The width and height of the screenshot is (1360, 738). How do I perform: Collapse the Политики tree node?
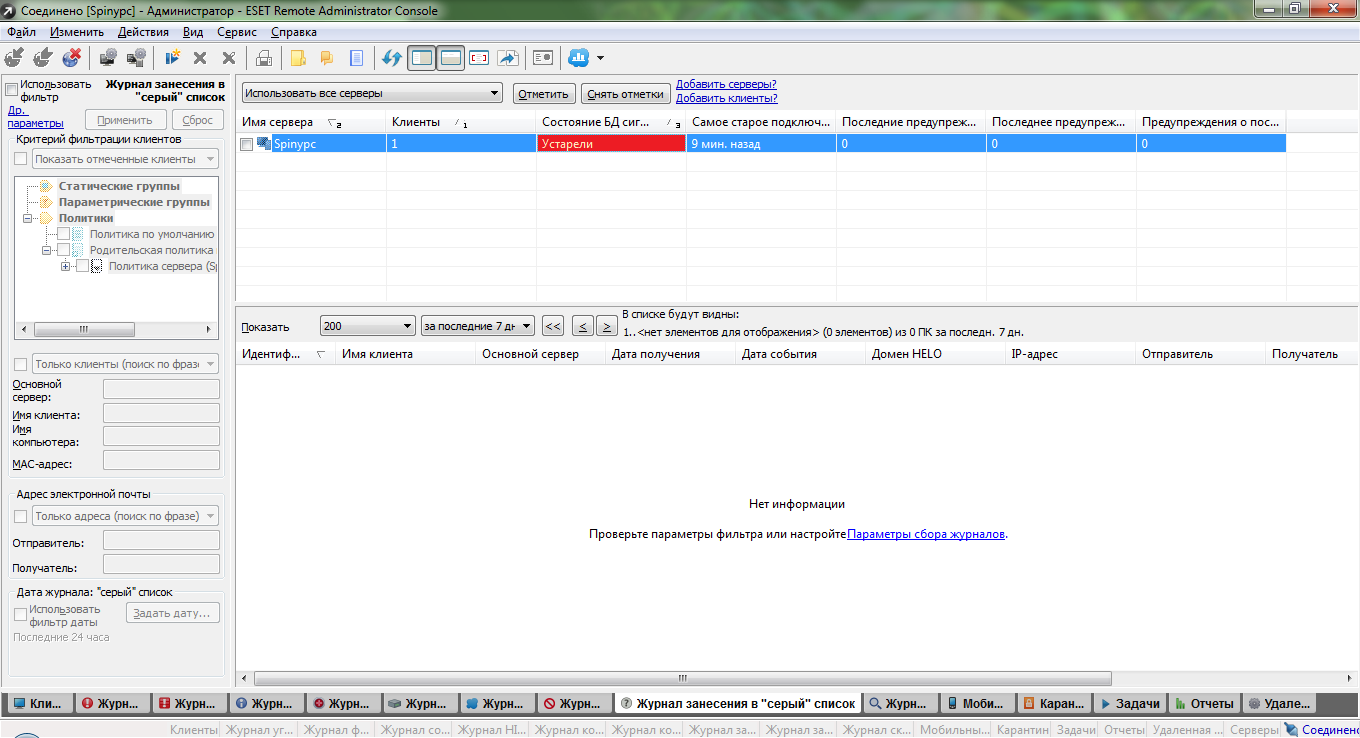pos(28,218)
